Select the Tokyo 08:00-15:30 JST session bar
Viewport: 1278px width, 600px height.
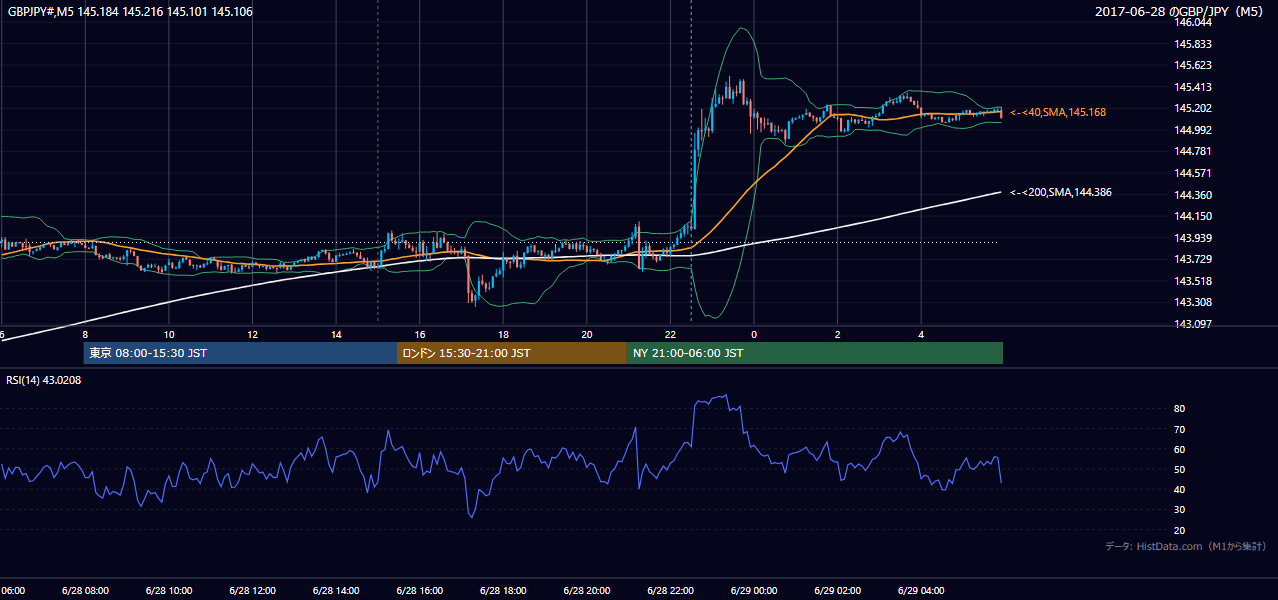pos(240,353)
